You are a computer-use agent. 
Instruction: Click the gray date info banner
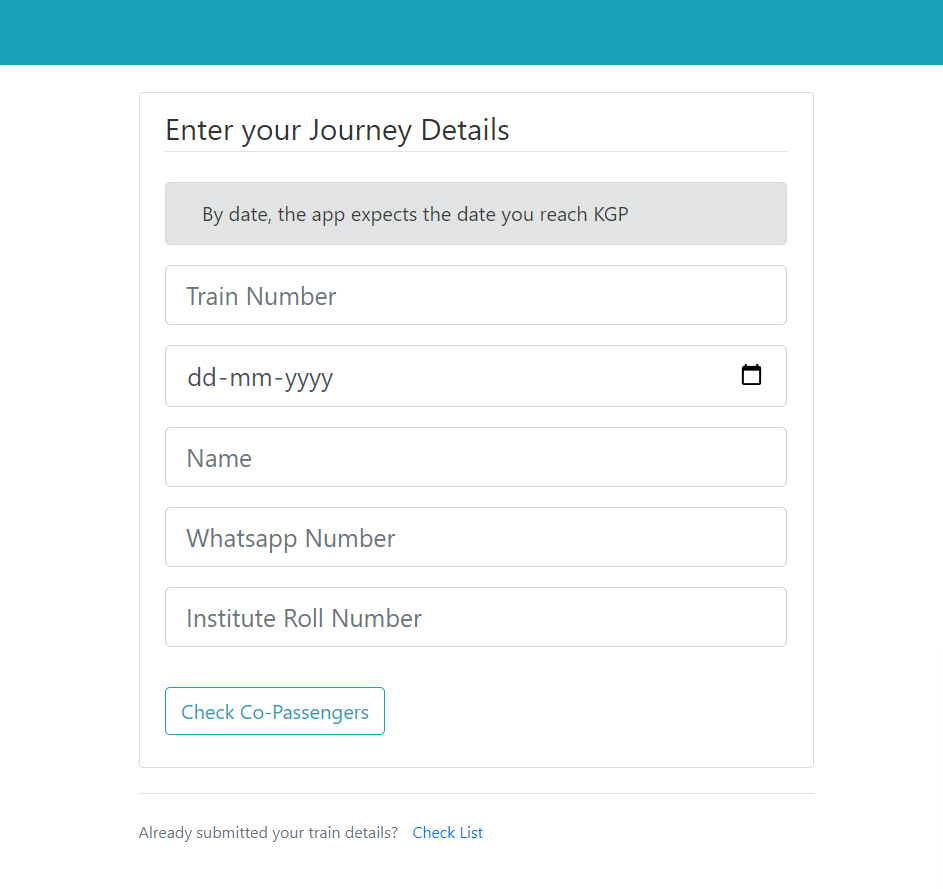click(476, 214)
